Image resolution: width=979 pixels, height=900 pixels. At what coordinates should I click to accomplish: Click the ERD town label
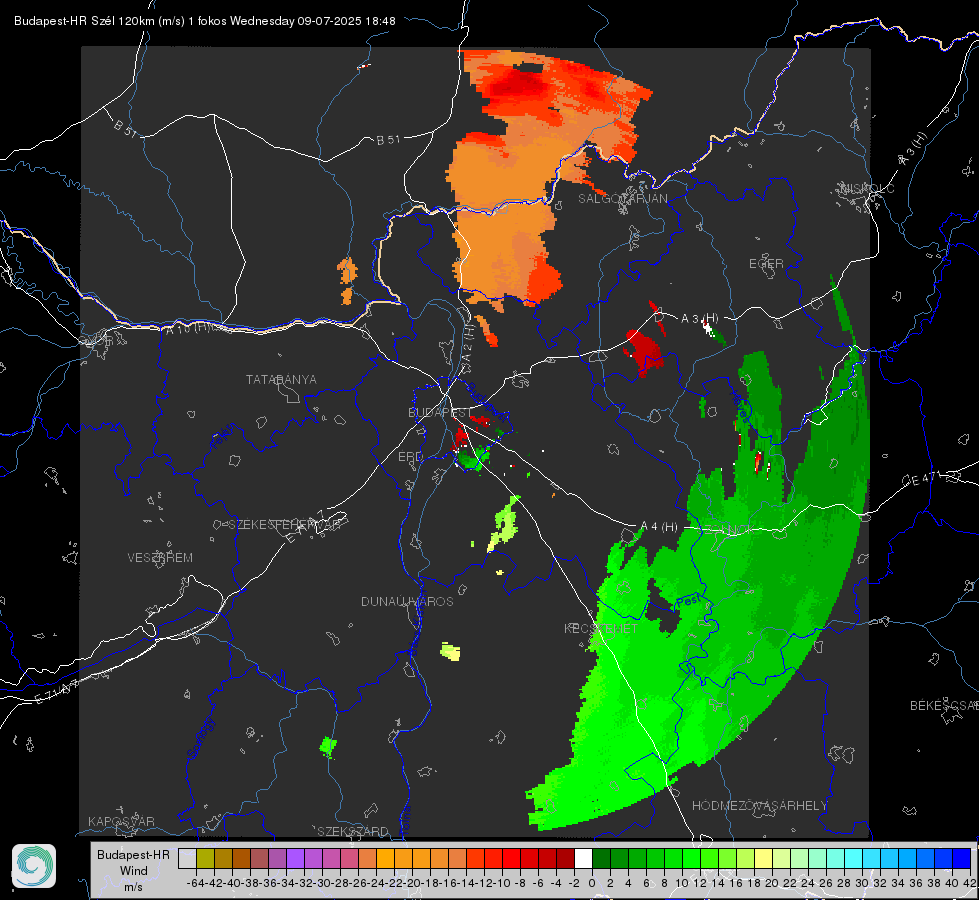click(410, 457)
